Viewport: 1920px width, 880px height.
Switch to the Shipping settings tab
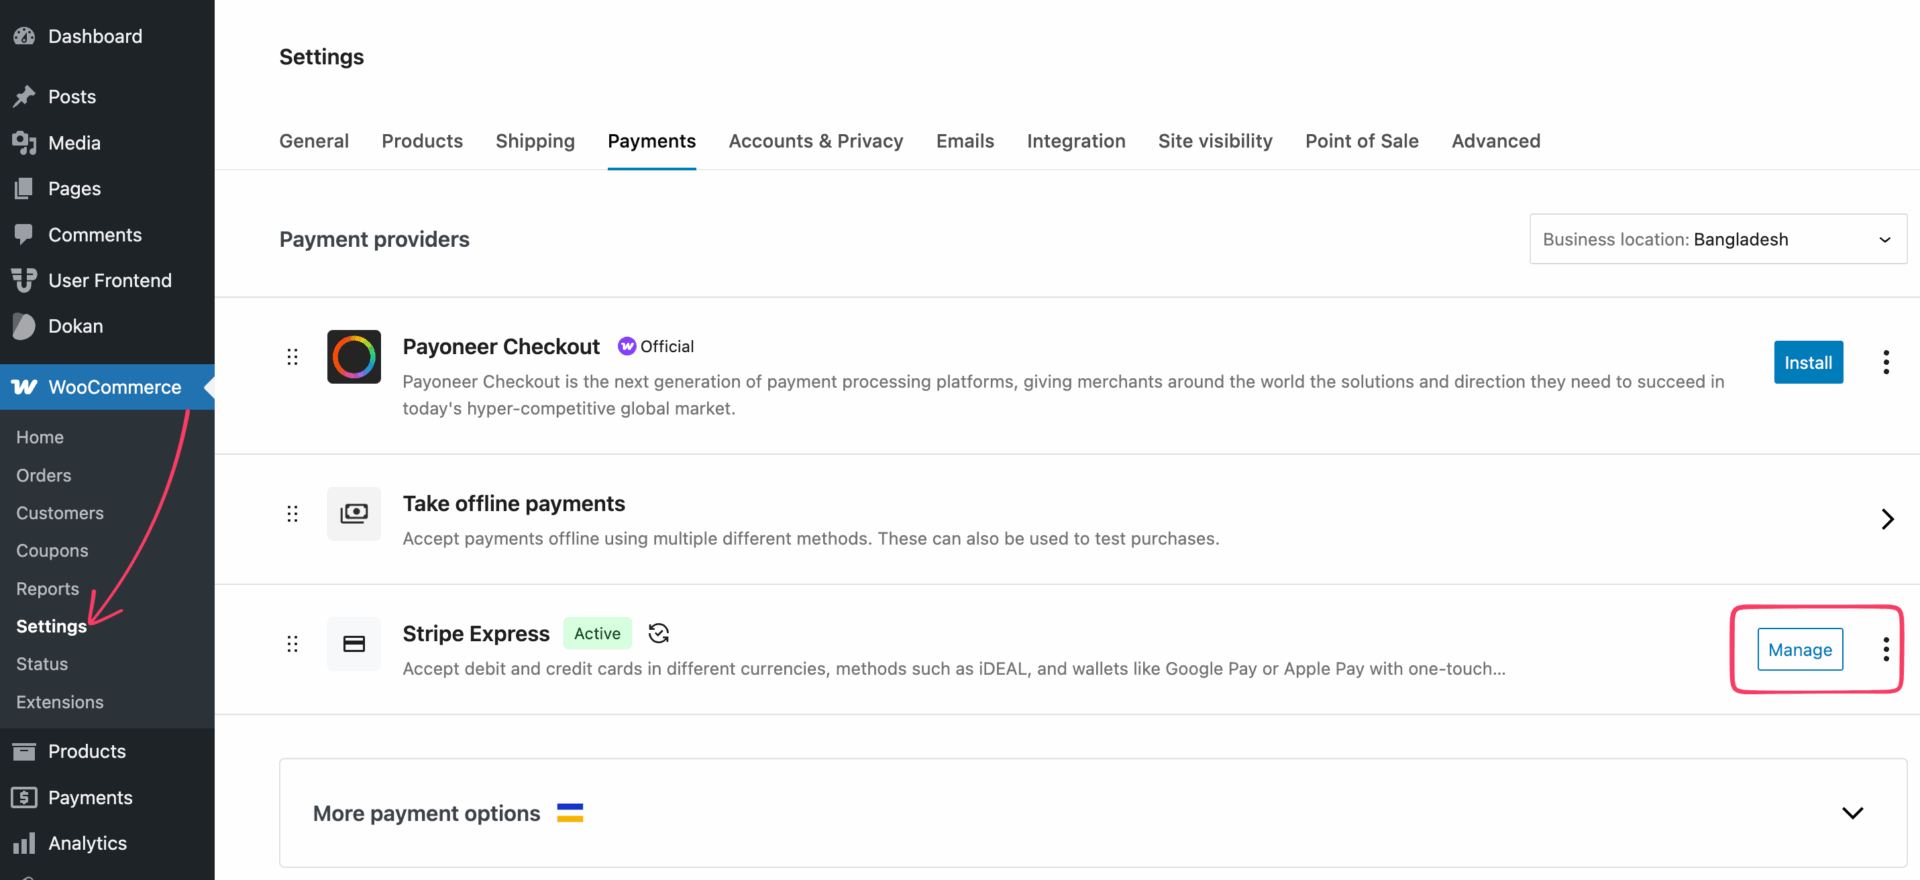coord(535,141)
